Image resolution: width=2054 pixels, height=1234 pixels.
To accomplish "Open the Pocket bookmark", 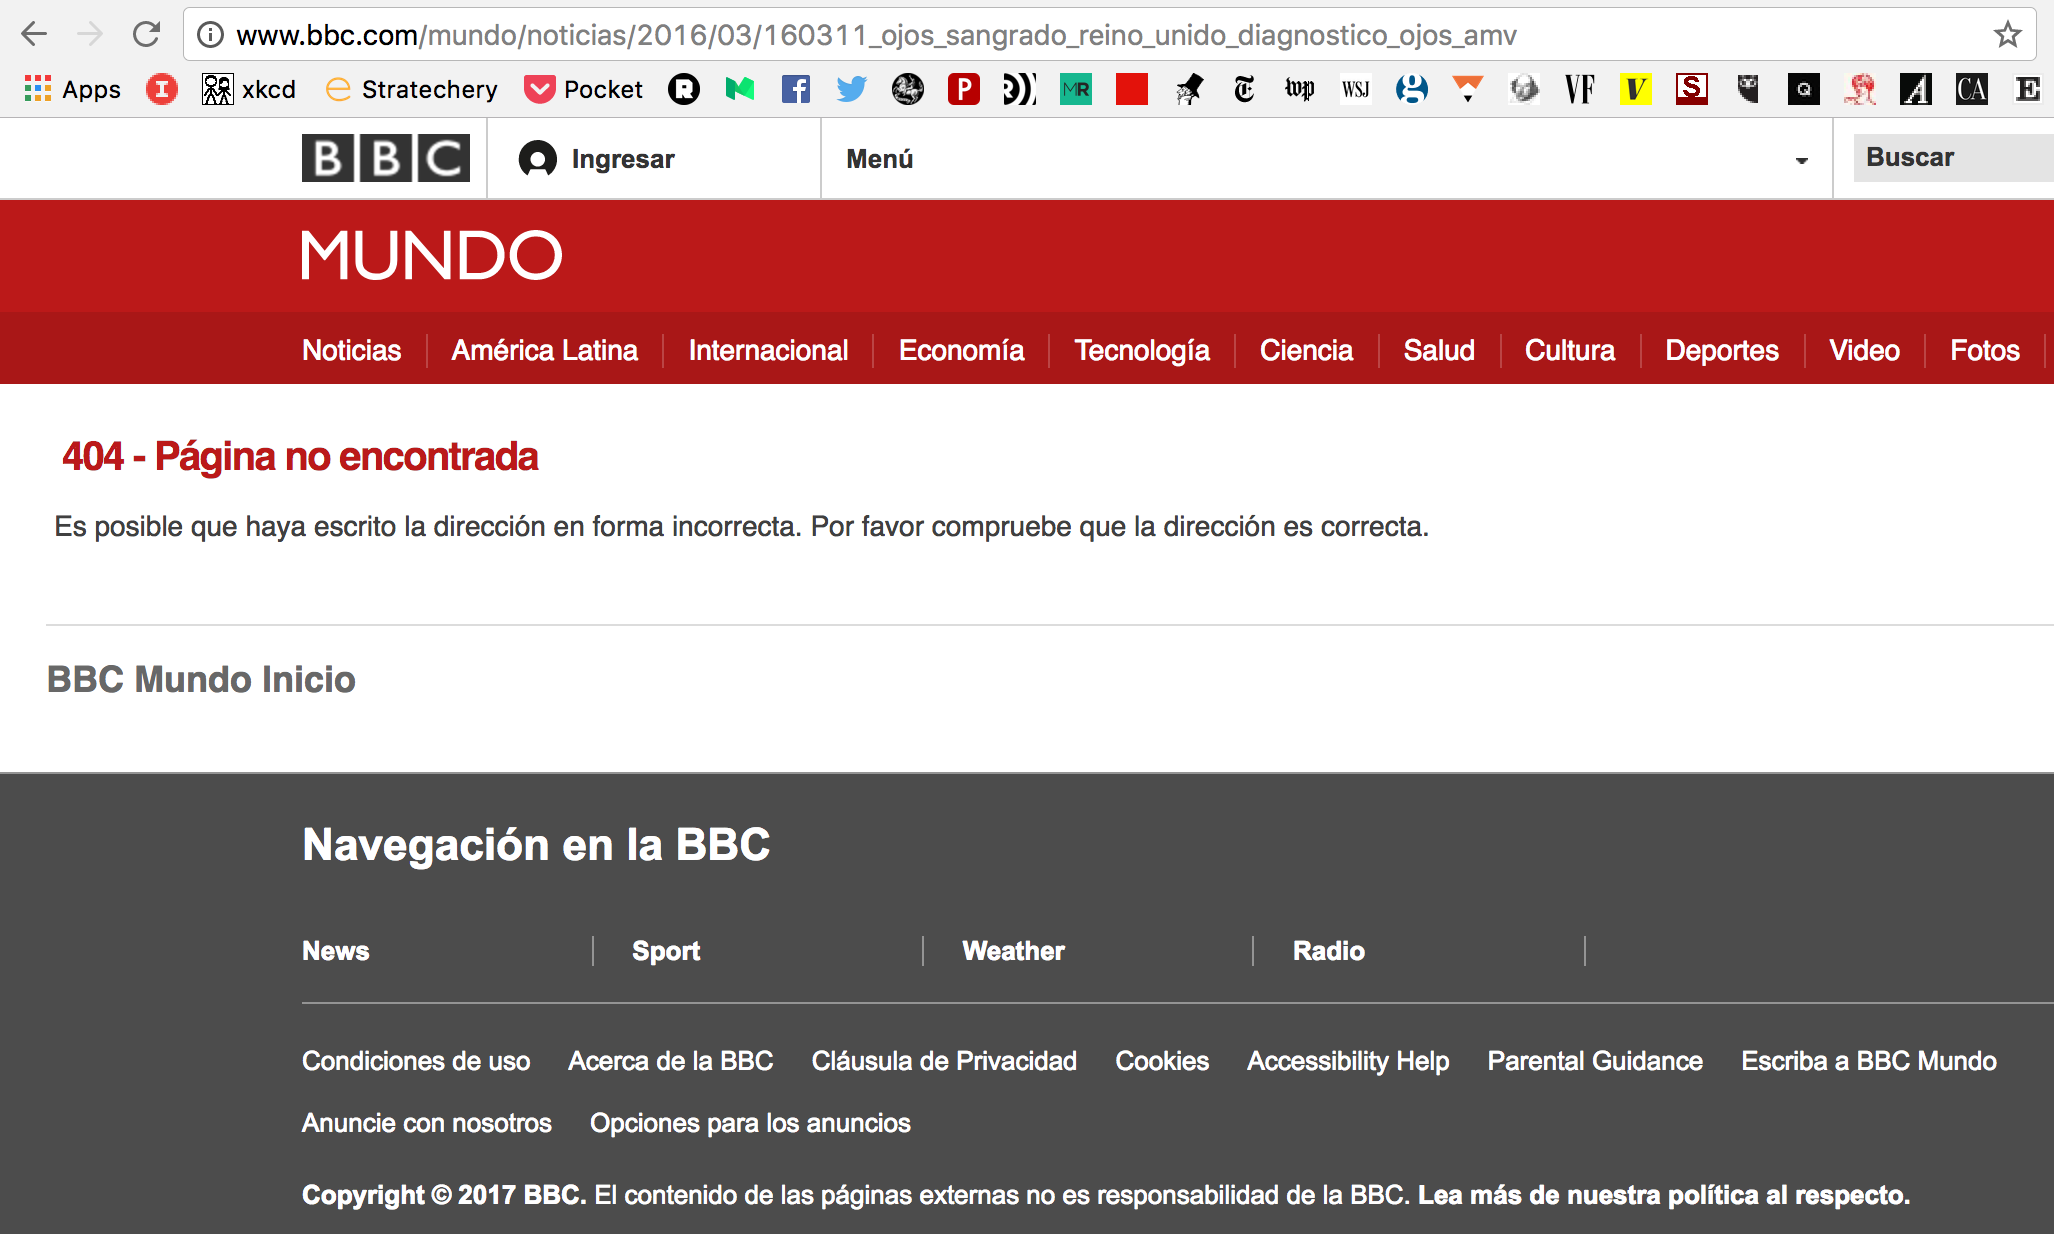I will tap(584, 90).
